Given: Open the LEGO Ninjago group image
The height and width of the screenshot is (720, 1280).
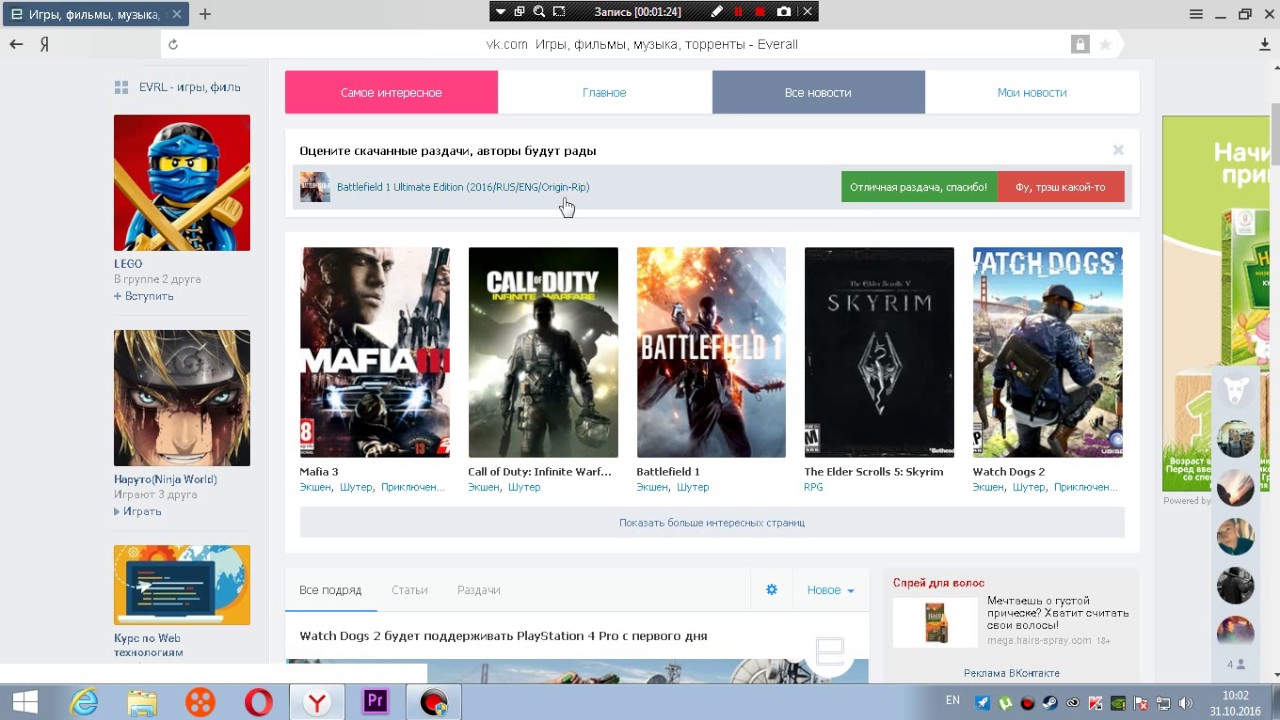Looking at the screenshot, I should pos(182,182).
